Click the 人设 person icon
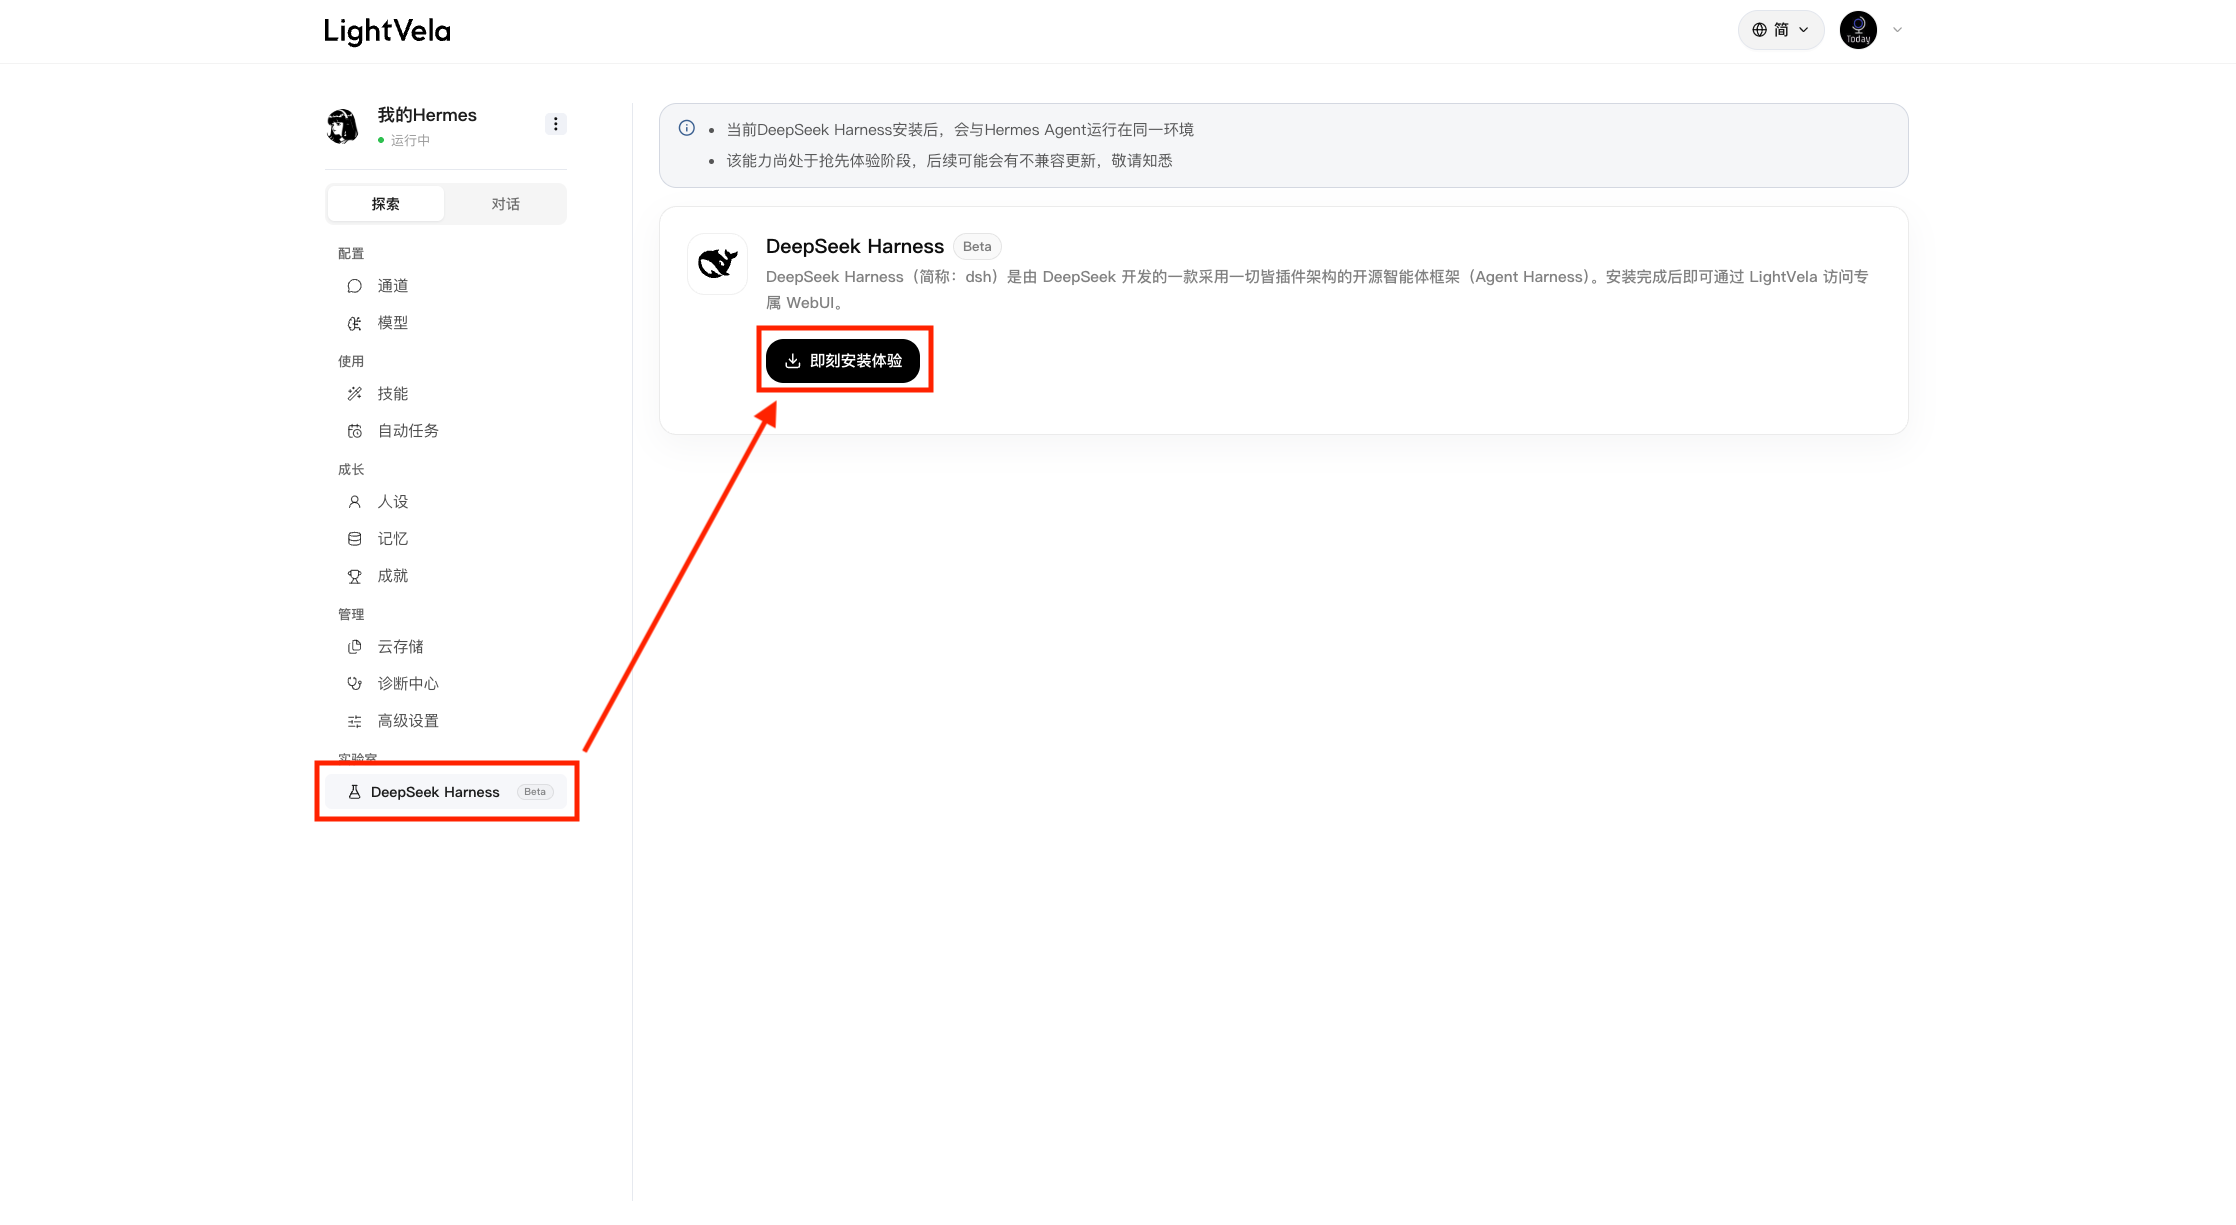The image size is (2236, 1225). (x=354, y=502)
